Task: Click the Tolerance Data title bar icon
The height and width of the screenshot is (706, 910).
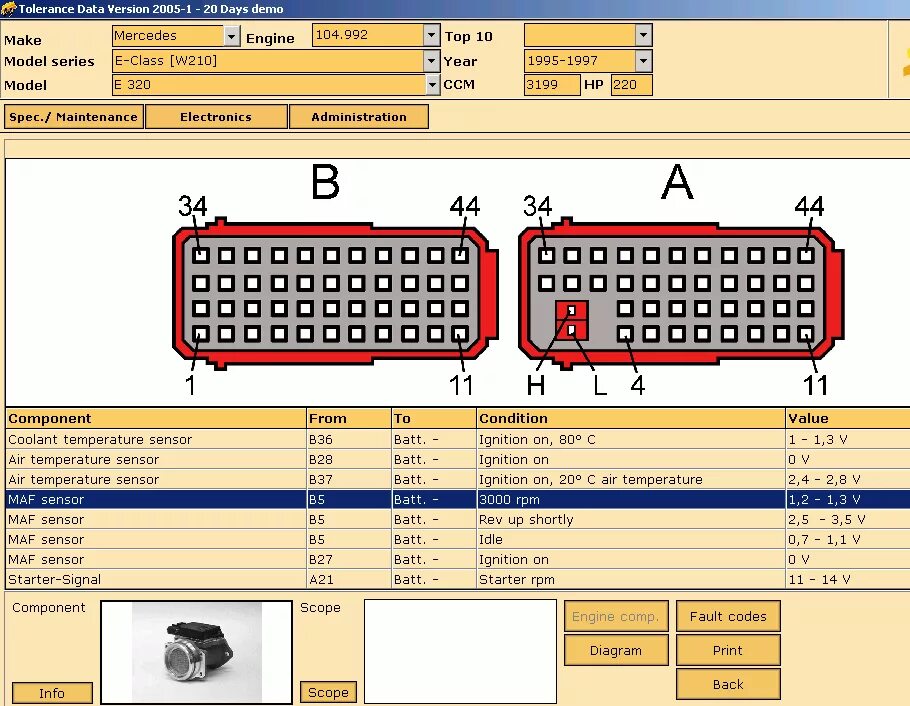Action: [9, 9]
